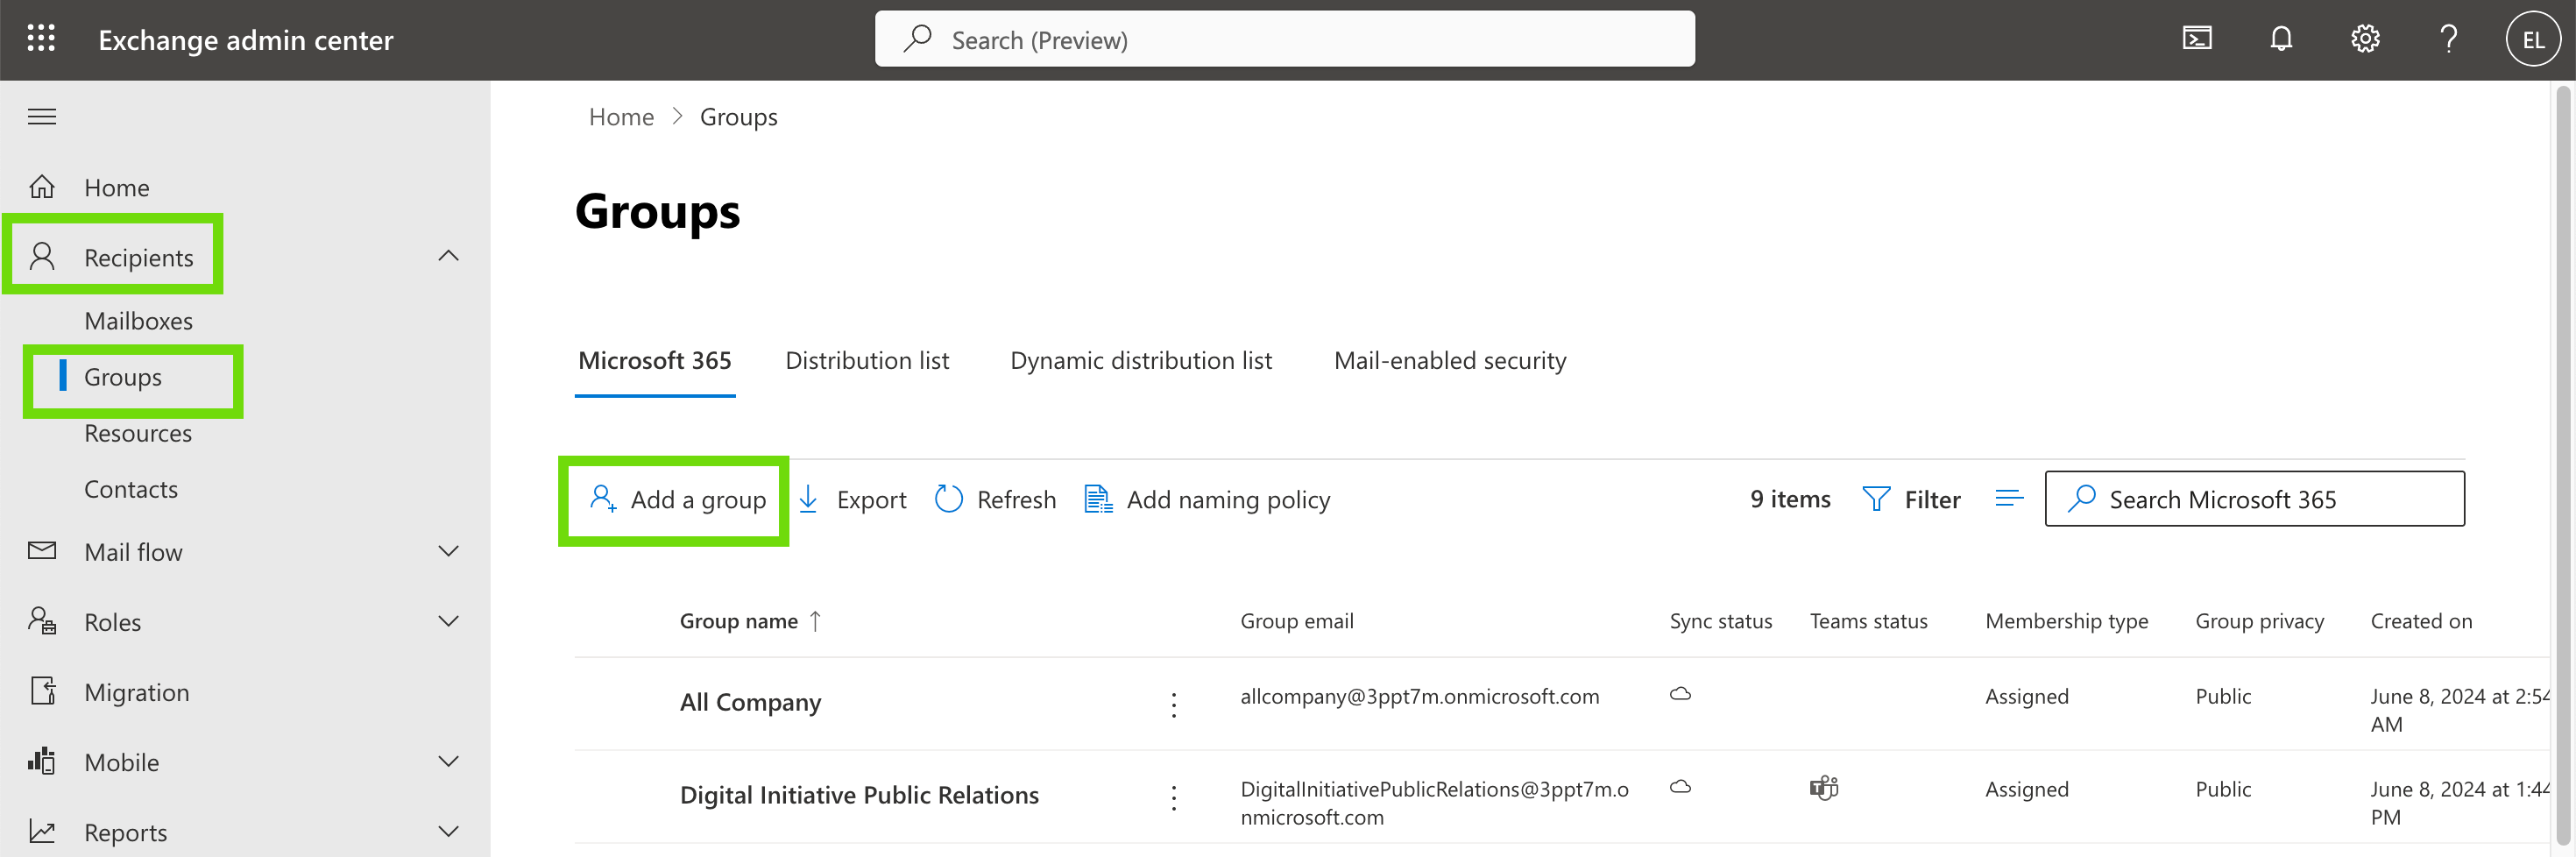Click the Migration icon in sidebar
The image size is (2576, 857).
(x=42, y=691)
